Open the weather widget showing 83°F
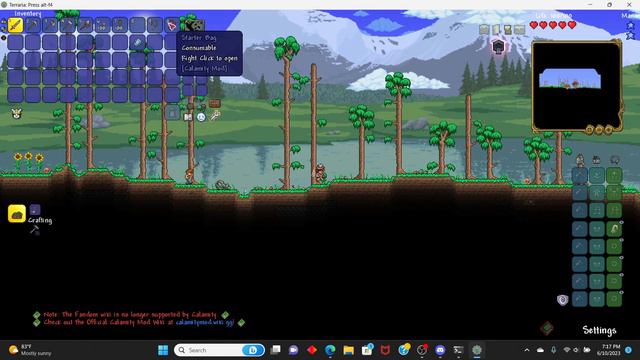 coord(31,350)
